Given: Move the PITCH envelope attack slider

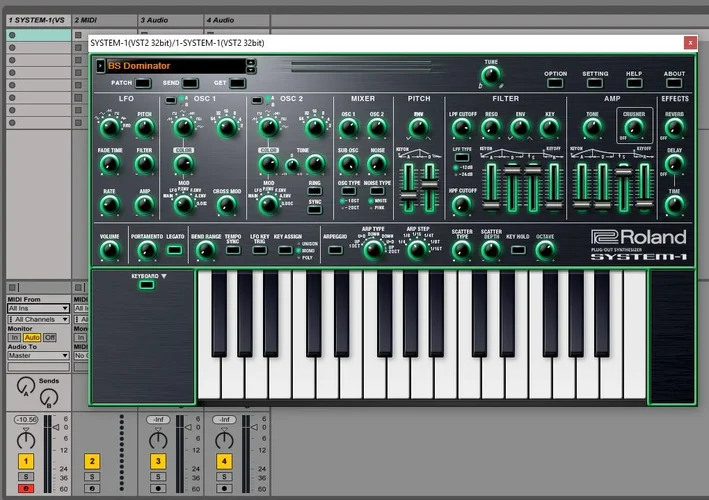Looking at the screenshot, I should 408,196.
